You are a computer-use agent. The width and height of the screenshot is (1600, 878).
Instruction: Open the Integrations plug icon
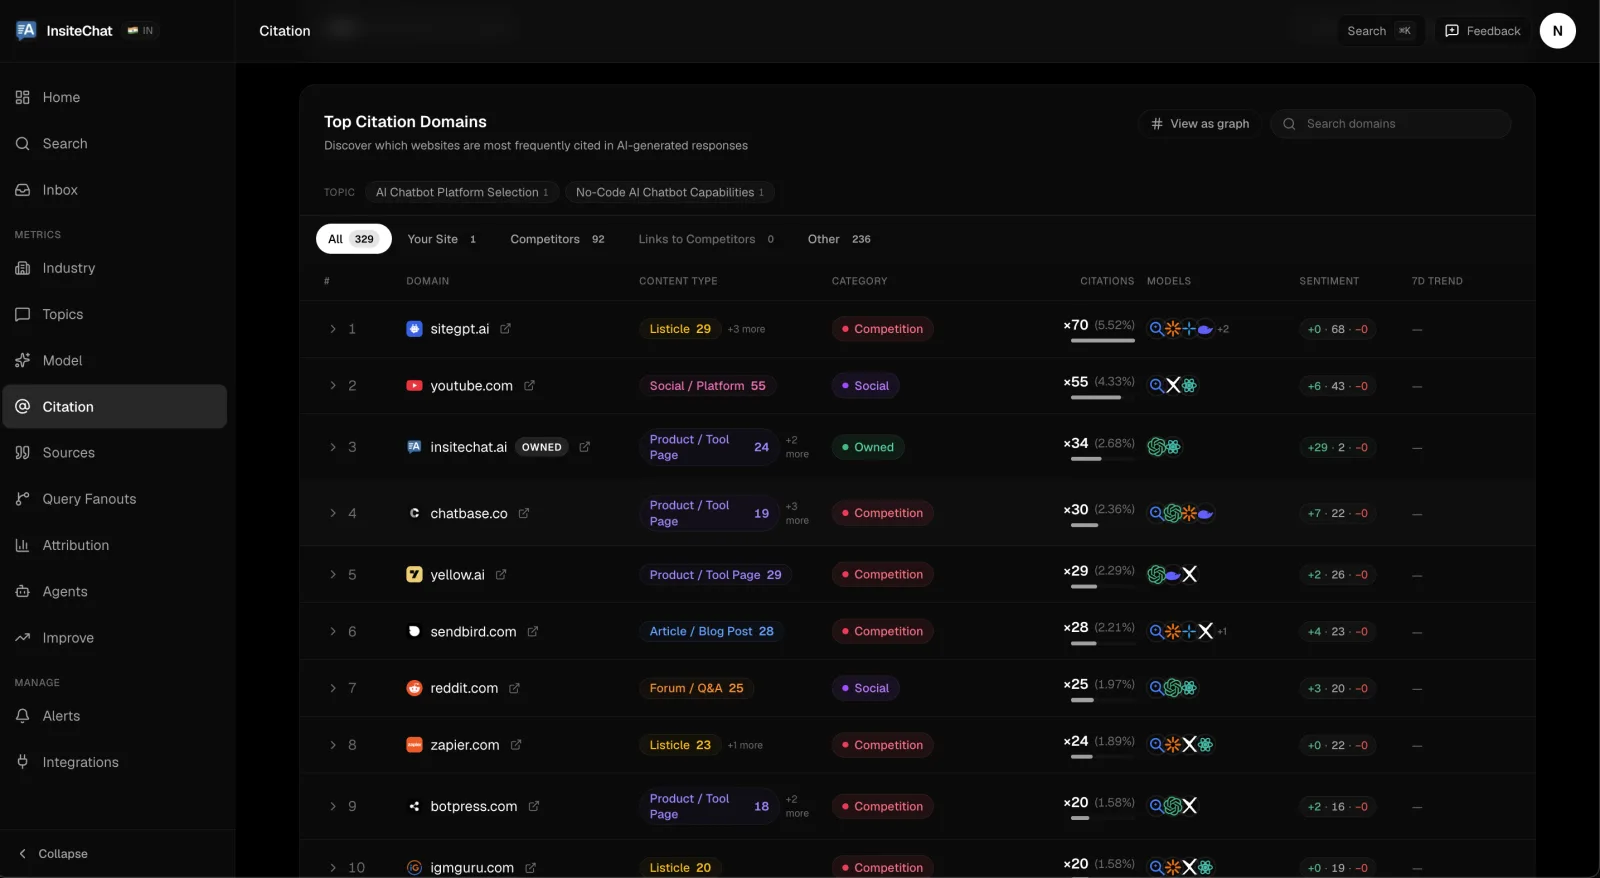[23, 762]
